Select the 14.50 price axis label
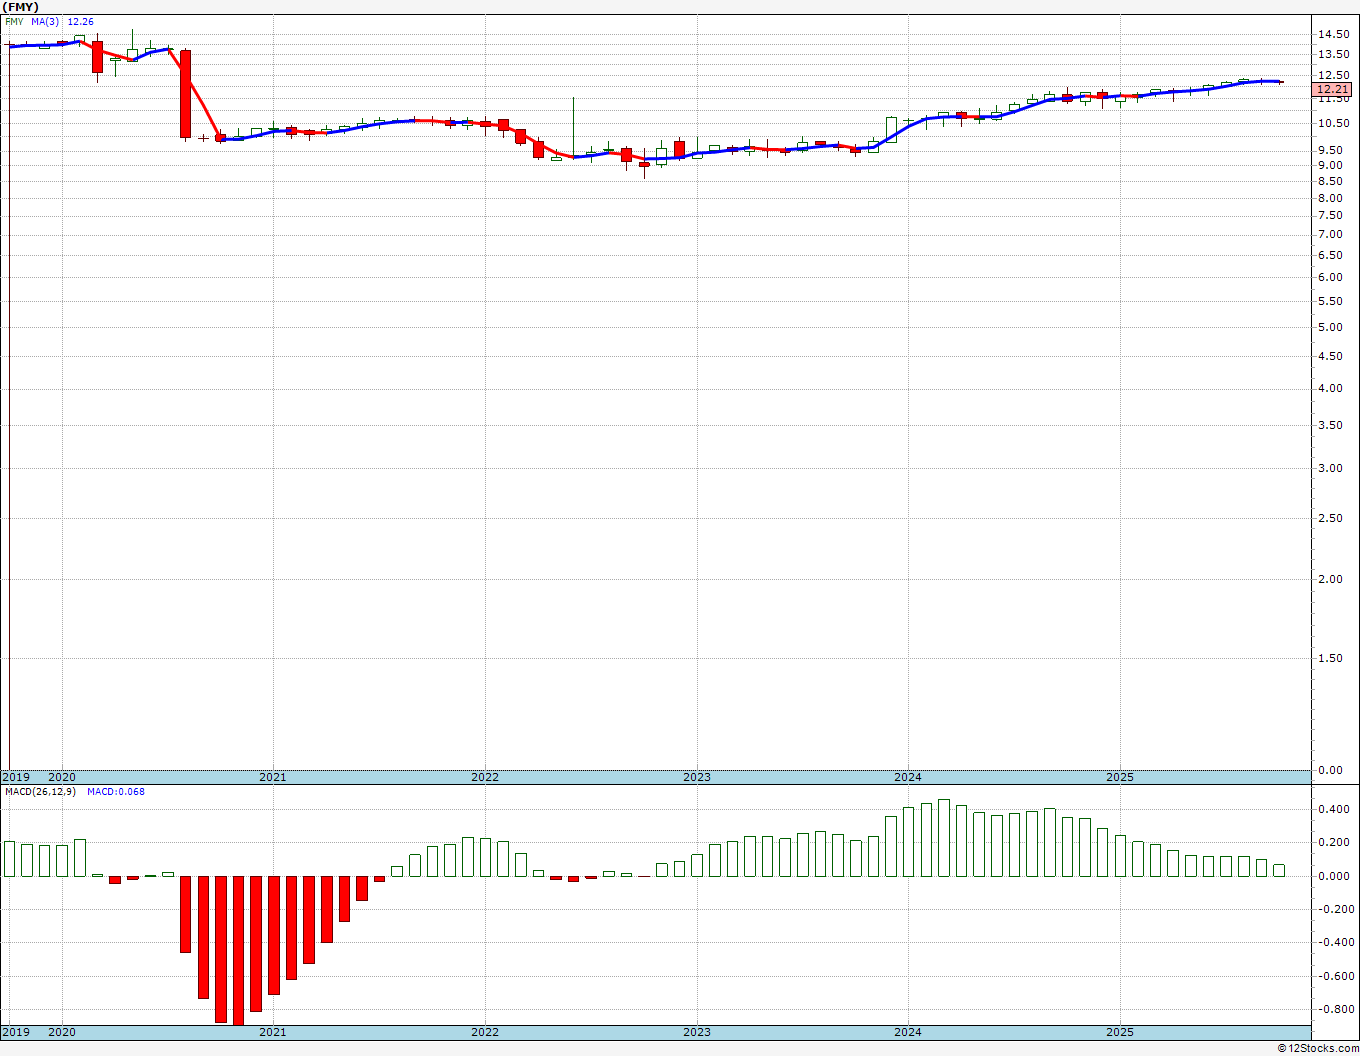 [1332, 34]
